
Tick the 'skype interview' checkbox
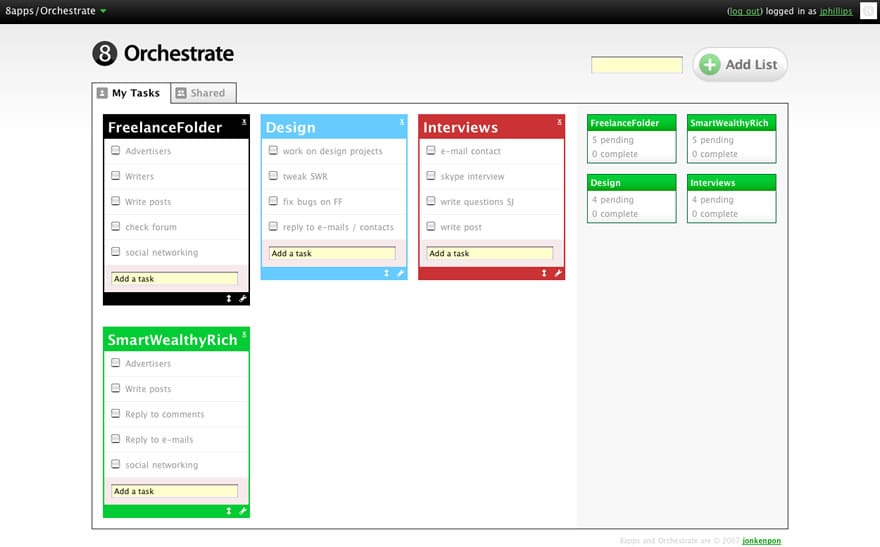pyautogui.click(x=431, y=176)
